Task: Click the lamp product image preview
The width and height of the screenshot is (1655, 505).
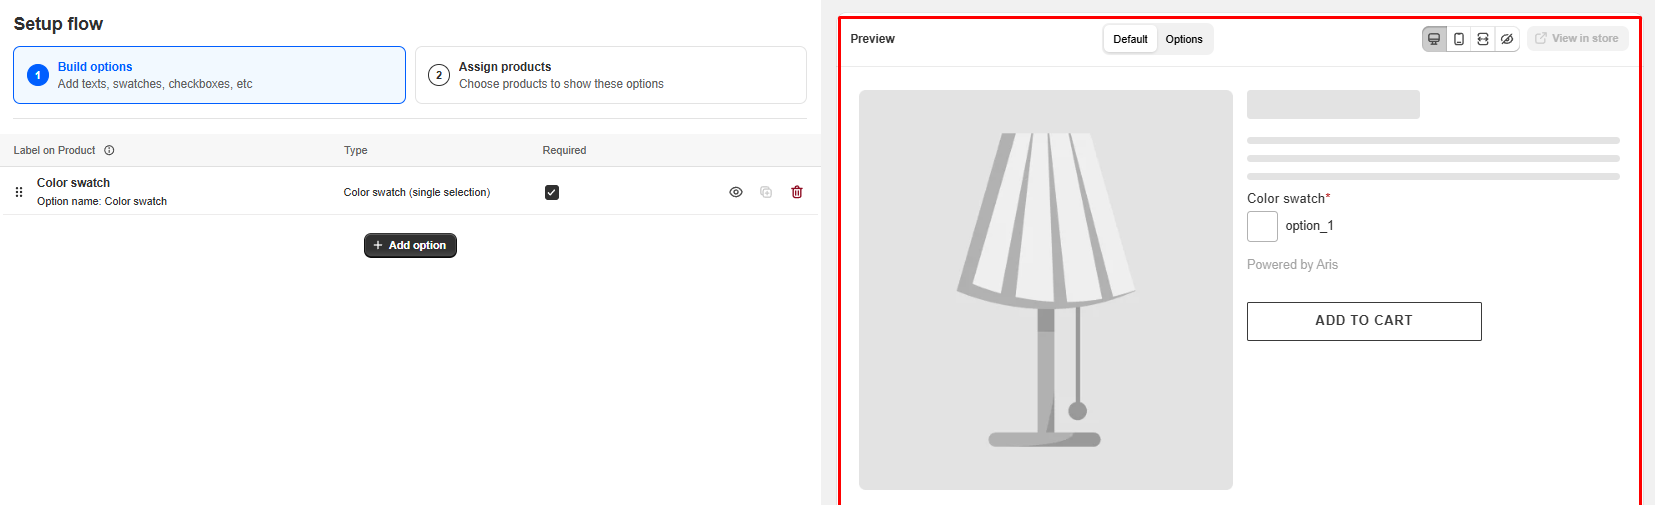Action: 1046,290
